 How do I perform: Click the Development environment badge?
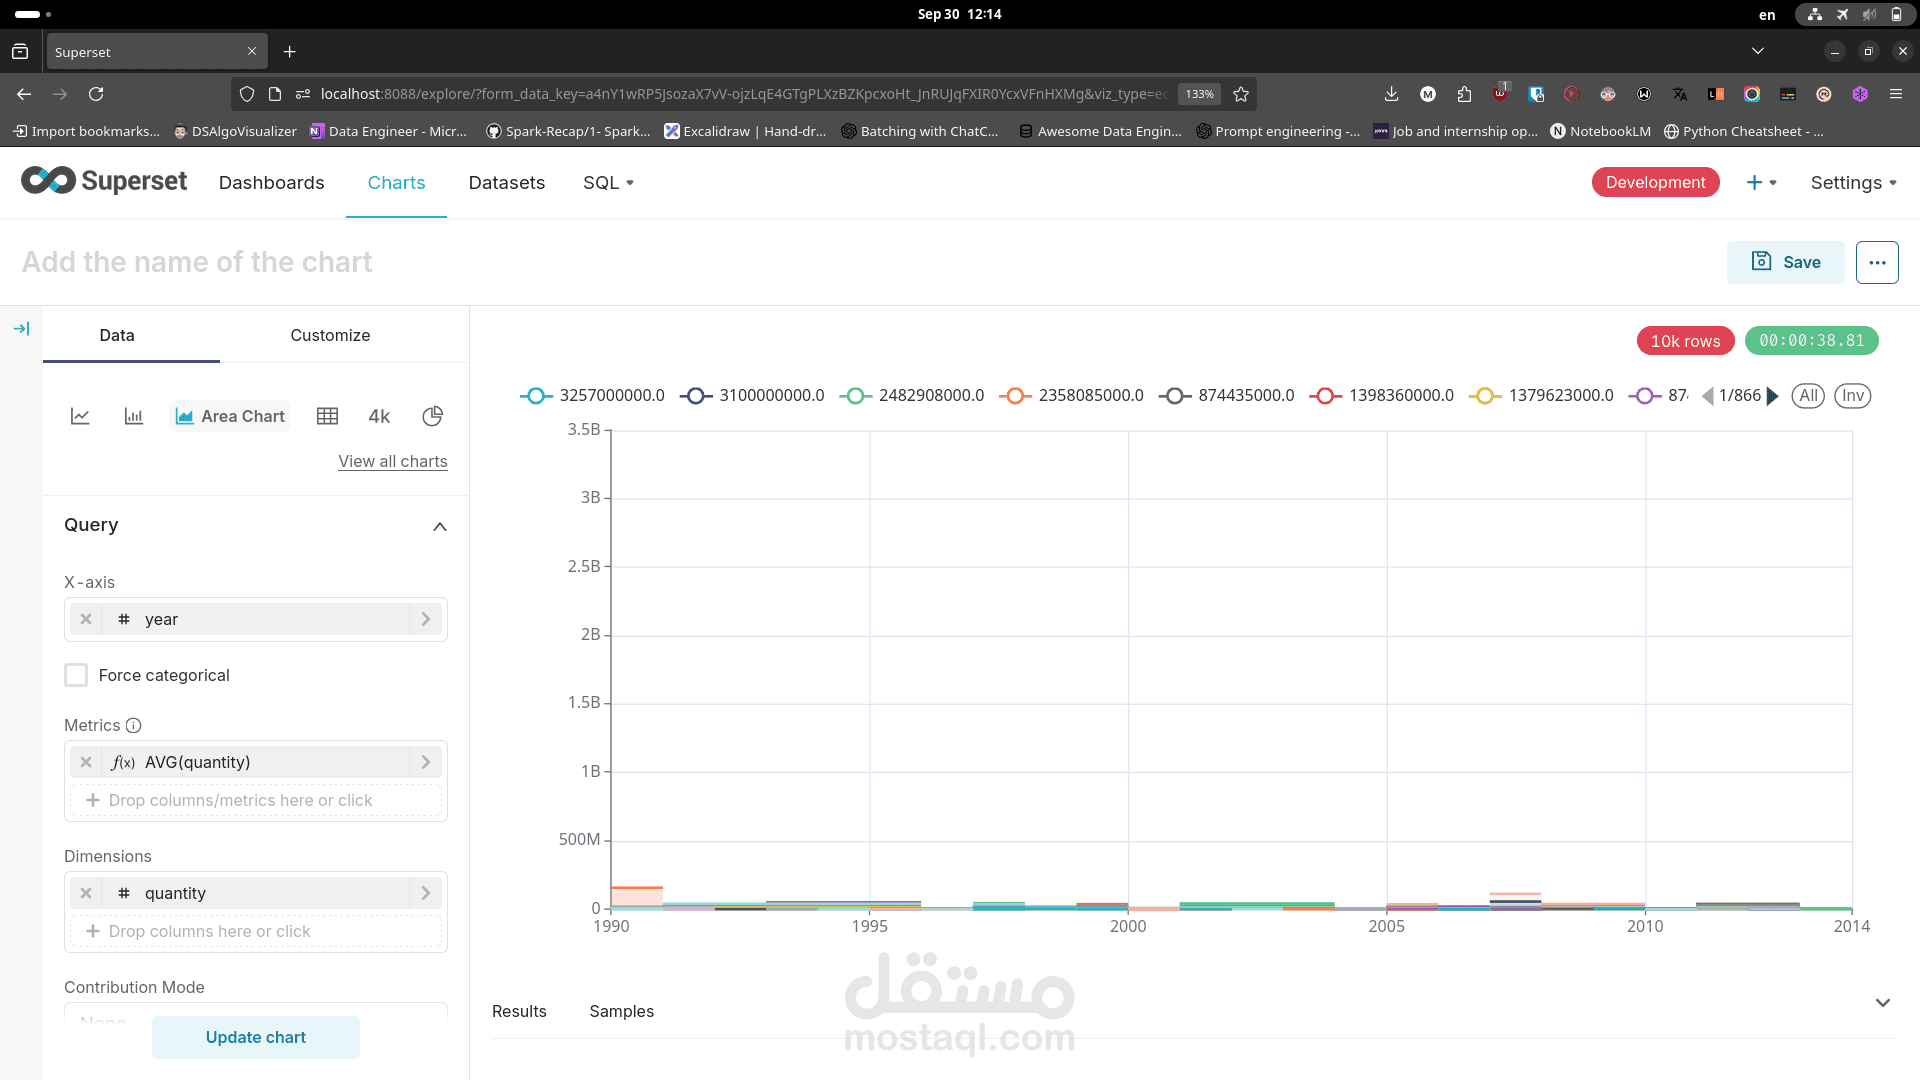pyautogui.click(x=1656, y=182)
